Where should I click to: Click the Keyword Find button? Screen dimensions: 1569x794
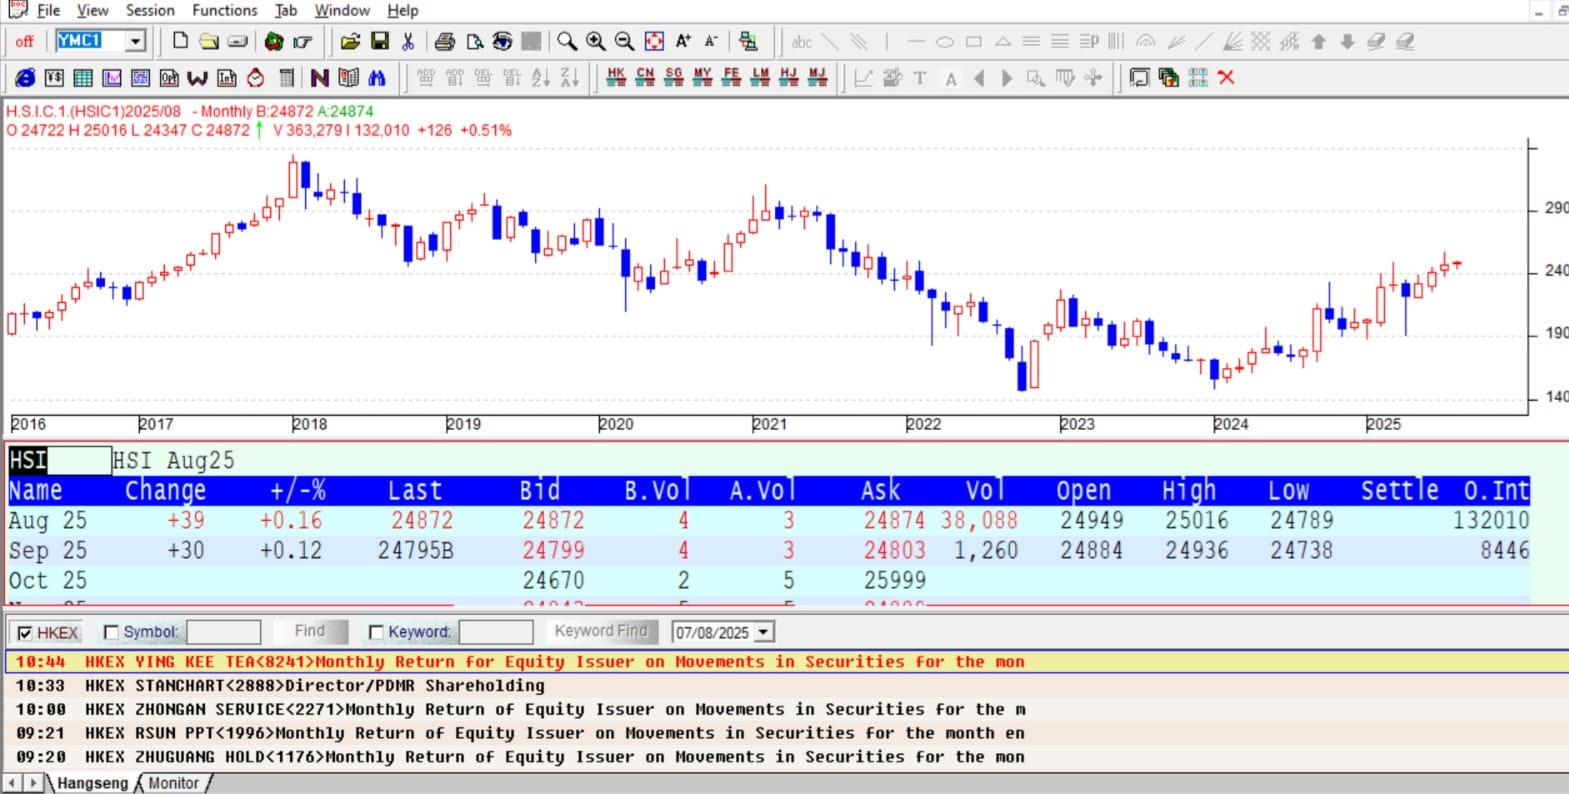601,631
